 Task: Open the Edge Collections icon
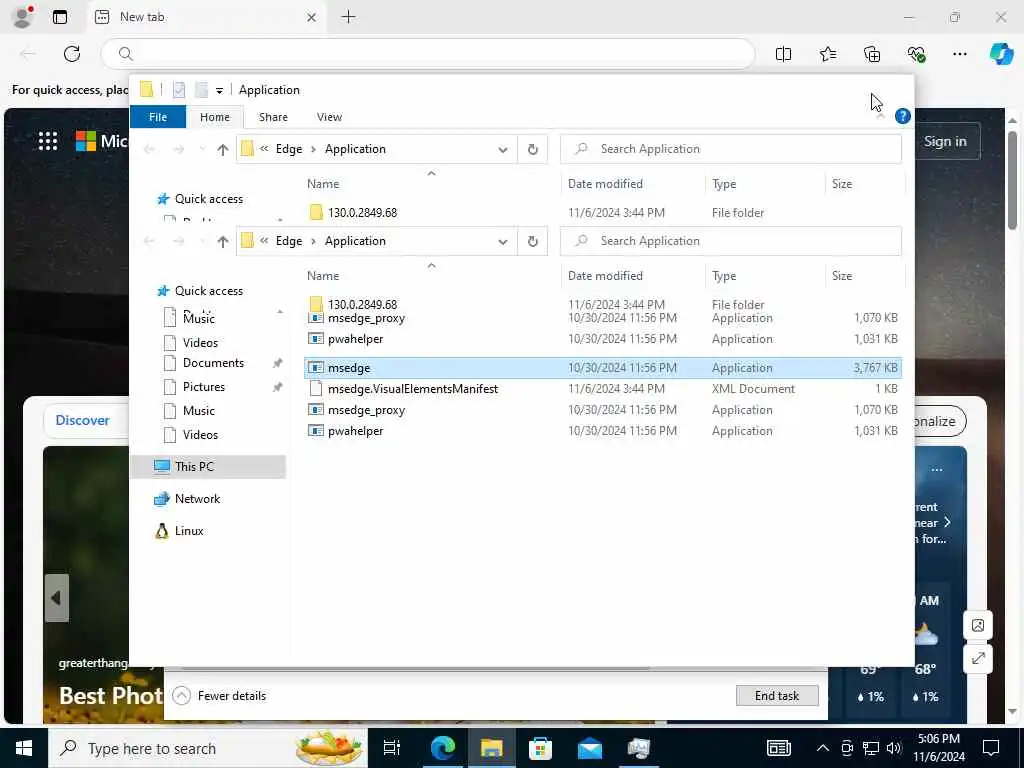tap(872, 54)
